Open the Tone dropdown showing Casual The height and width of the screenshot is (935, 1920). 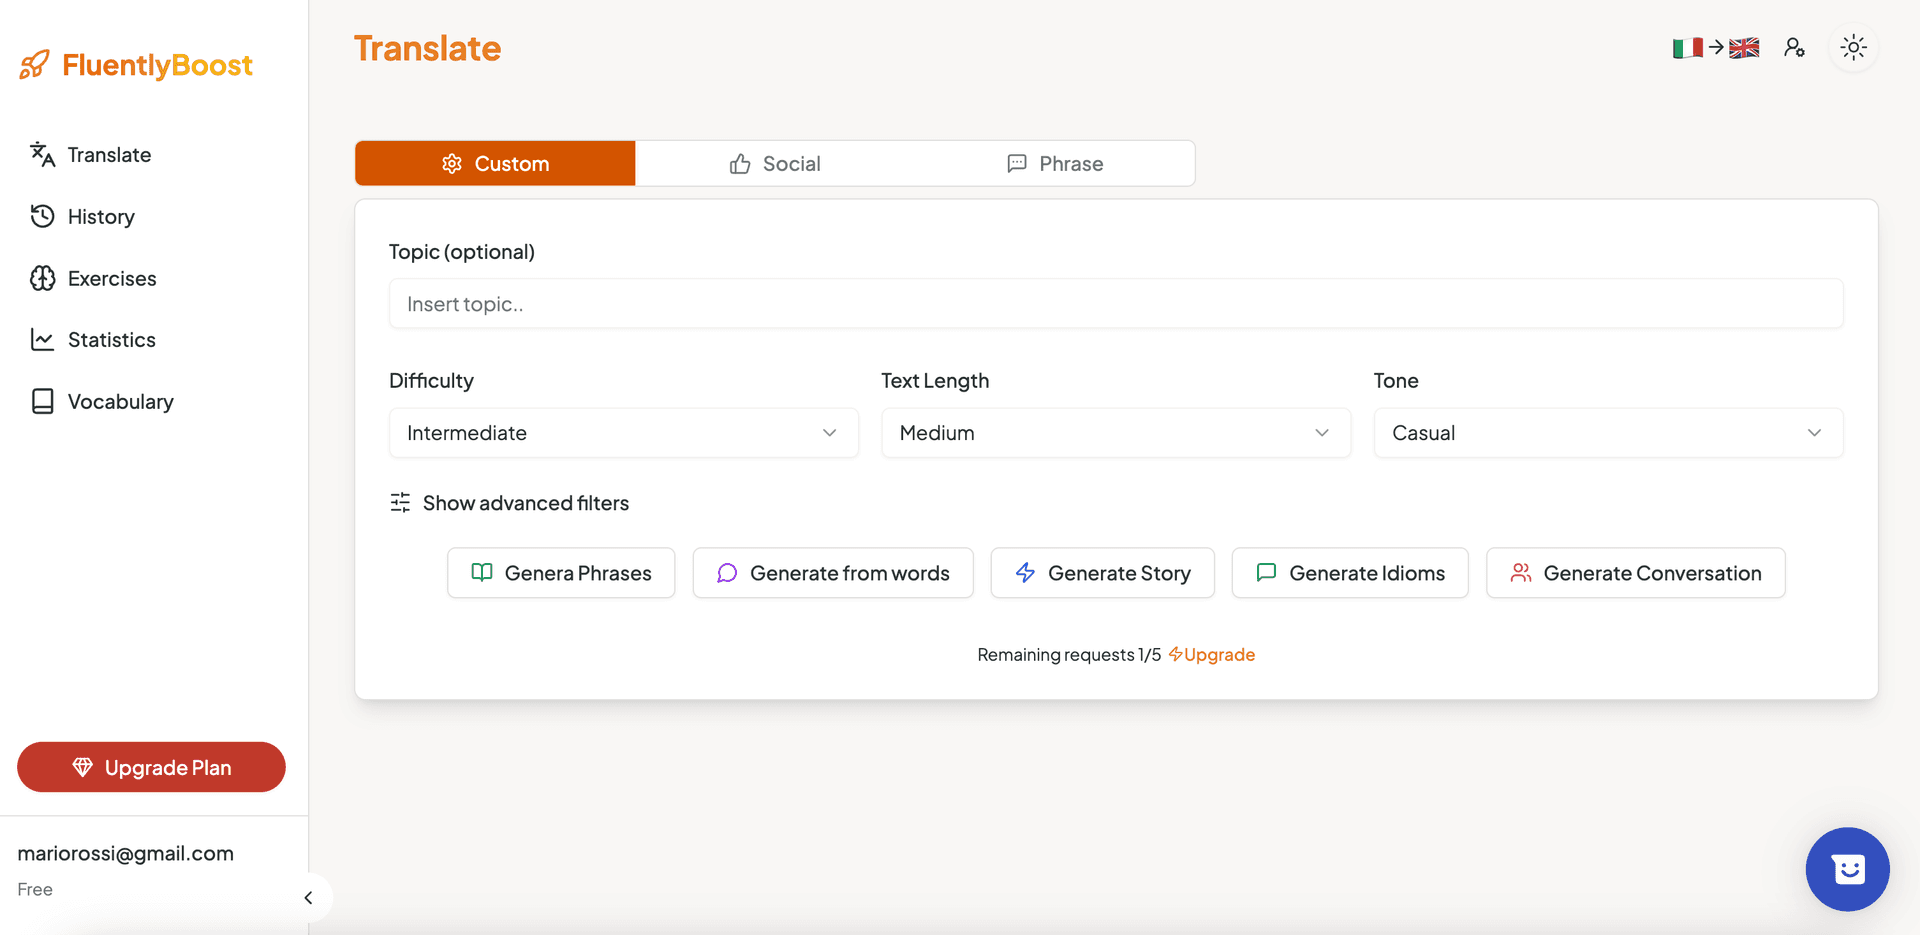1608,433
